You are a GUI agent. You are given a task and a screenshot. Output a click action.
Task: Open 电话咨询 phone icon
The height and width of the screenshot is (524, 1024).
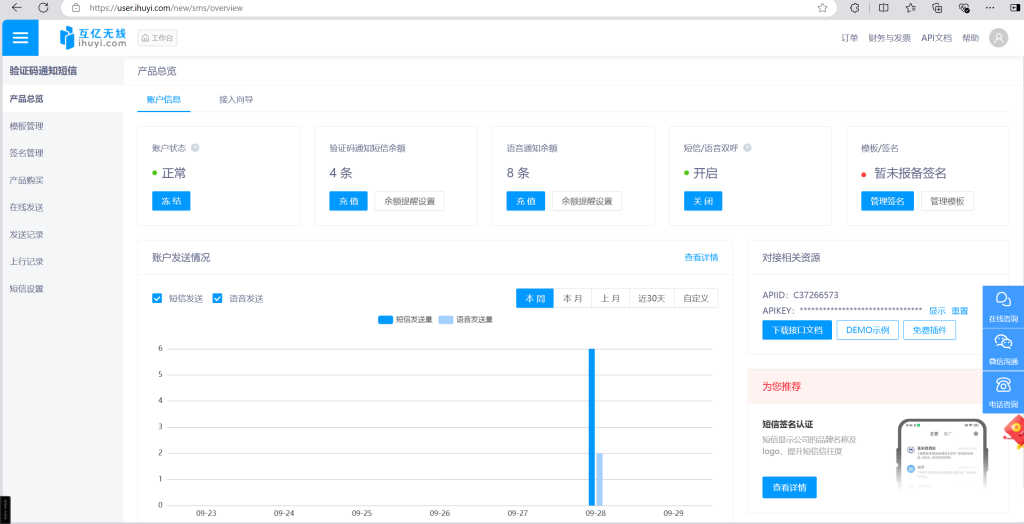point(1003,392)
